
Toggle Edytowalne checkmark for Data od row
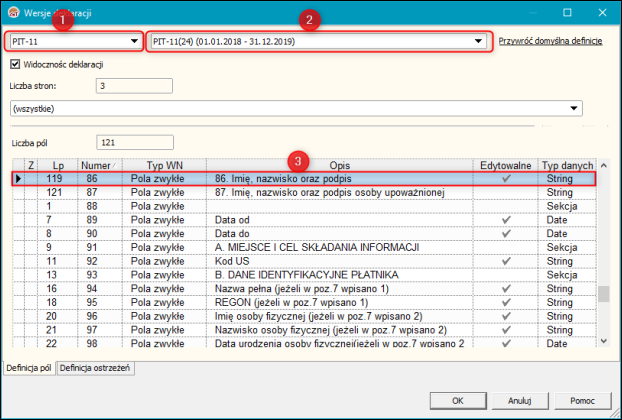pos(506,219)
